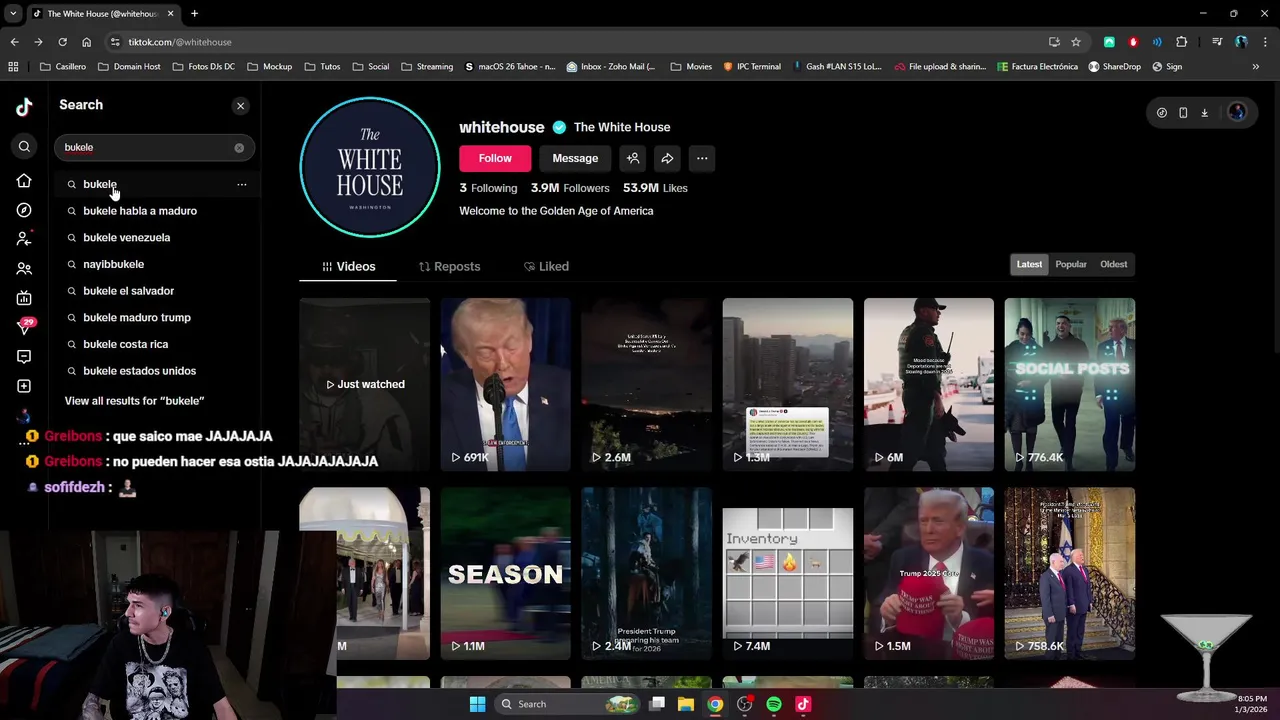Open the ShareDrop bookmark
Image resolution: width=1280 pixels, height=720 pixels.
point(1114,67)
